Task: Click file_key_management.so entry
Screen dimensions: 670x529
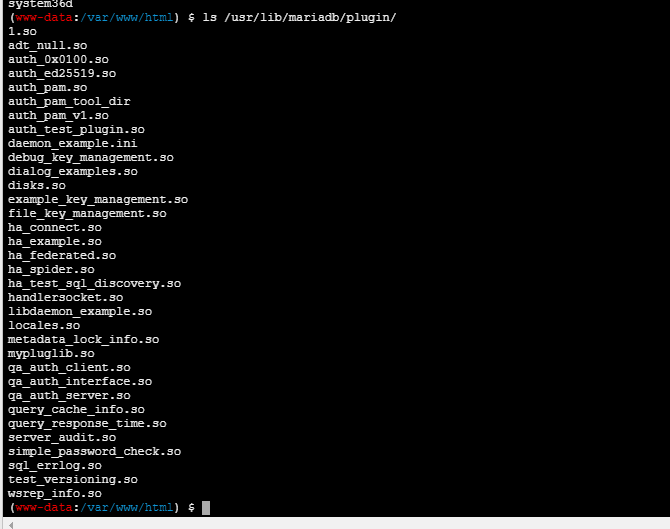Action: click(87, 214)
